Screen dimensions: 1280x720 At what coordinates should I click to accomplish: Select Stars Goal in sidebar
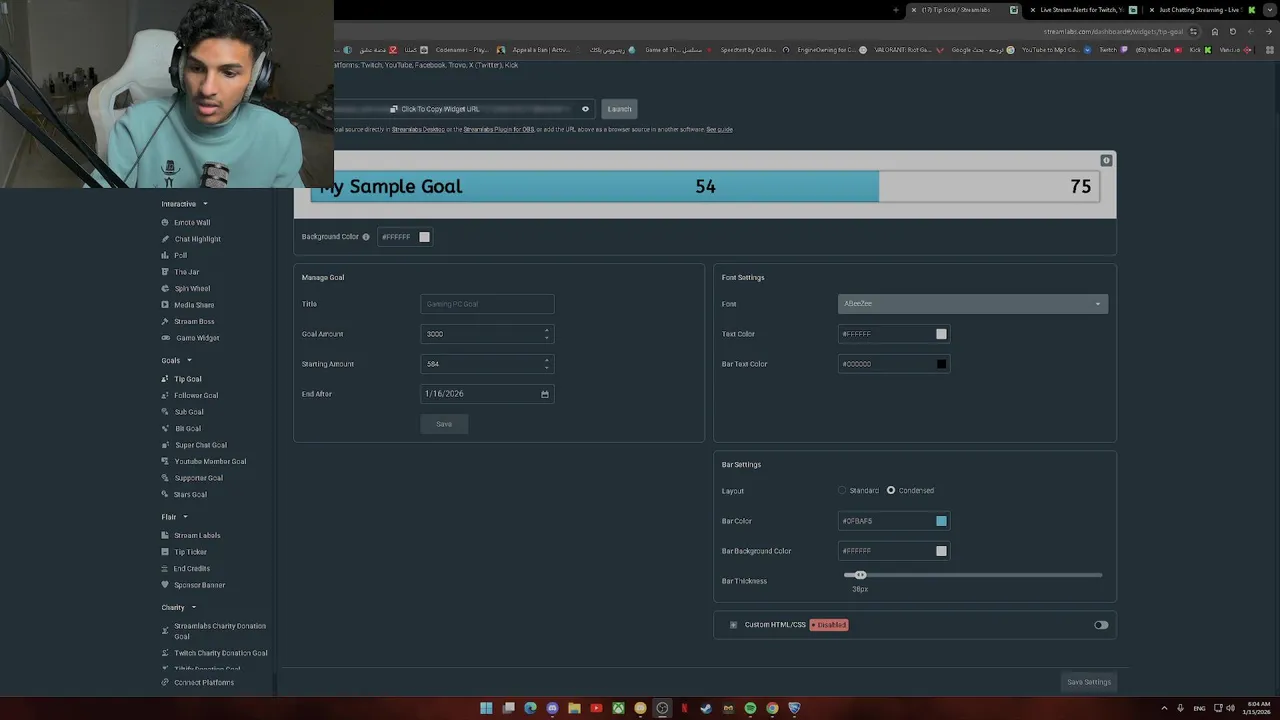click(190, 494)
